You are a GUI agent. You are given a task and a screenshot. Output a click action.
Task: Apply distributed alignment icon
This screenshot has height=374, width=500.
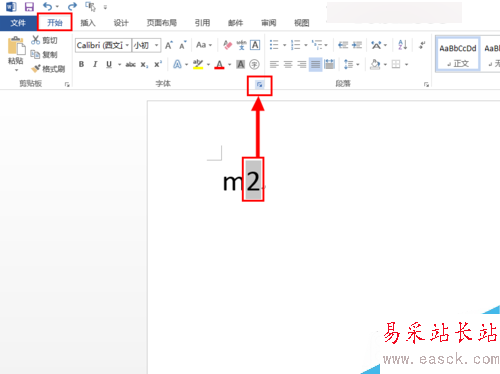point(329,64)
